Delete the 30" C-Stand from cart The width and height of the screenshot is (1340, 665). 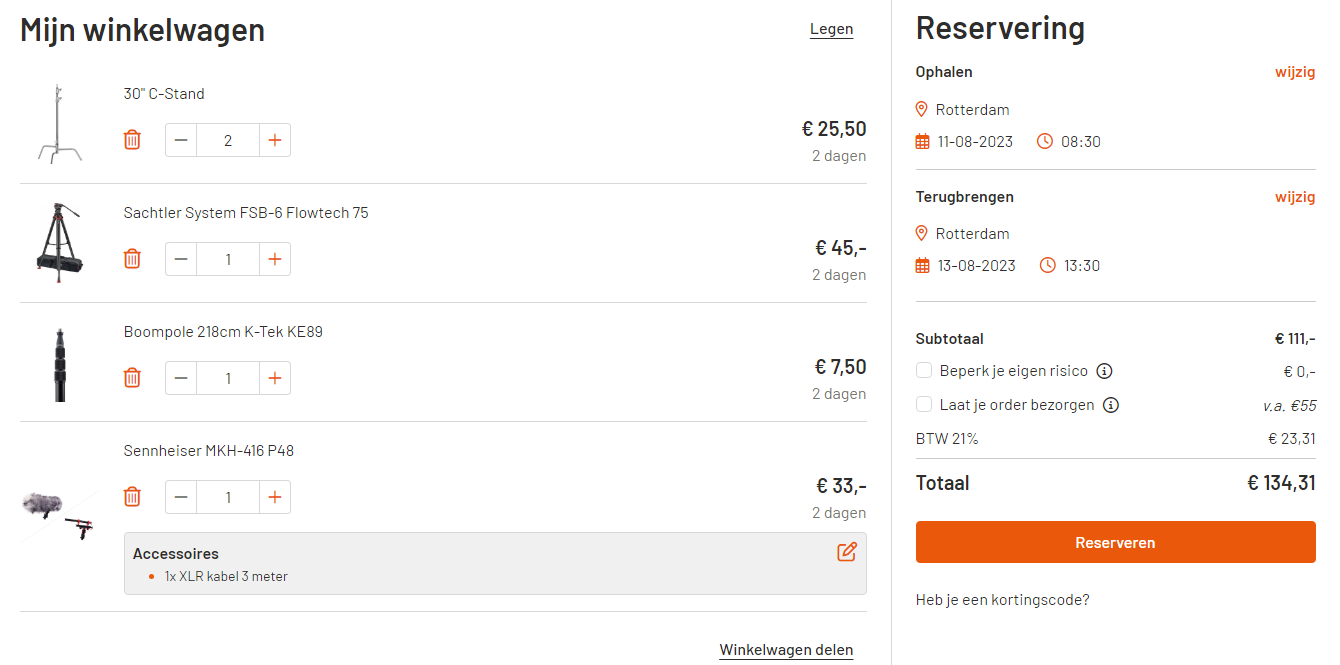click(x=132, y=140)
